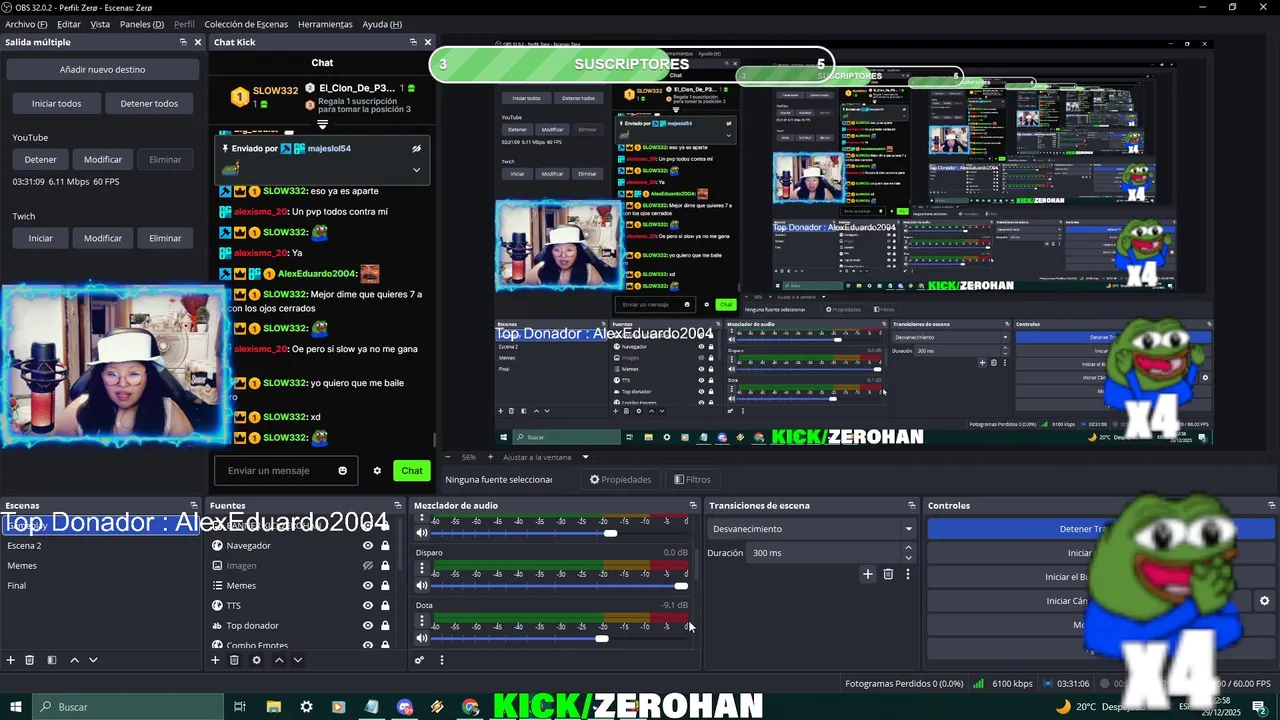
Task: Unlock the Top donador source
Action: tap(385, 626)
